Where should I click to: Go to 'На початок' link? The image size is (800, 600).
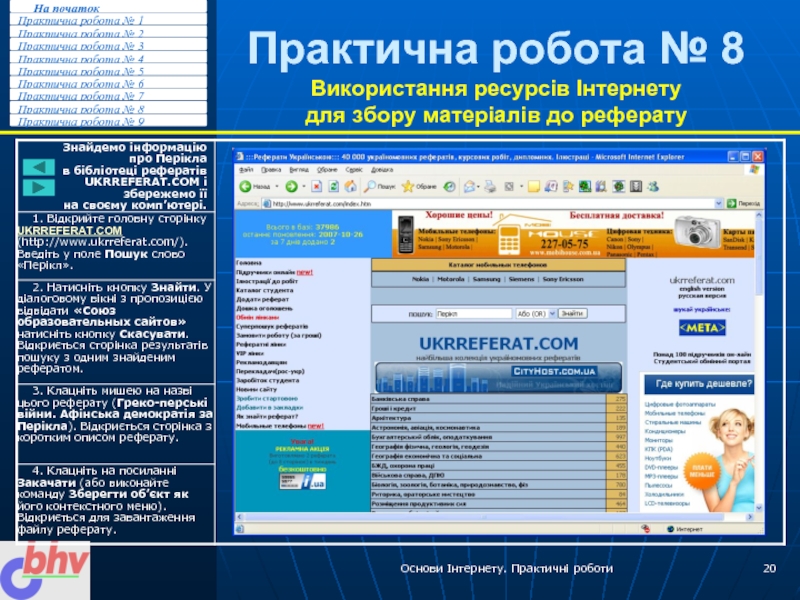(66, 8)
